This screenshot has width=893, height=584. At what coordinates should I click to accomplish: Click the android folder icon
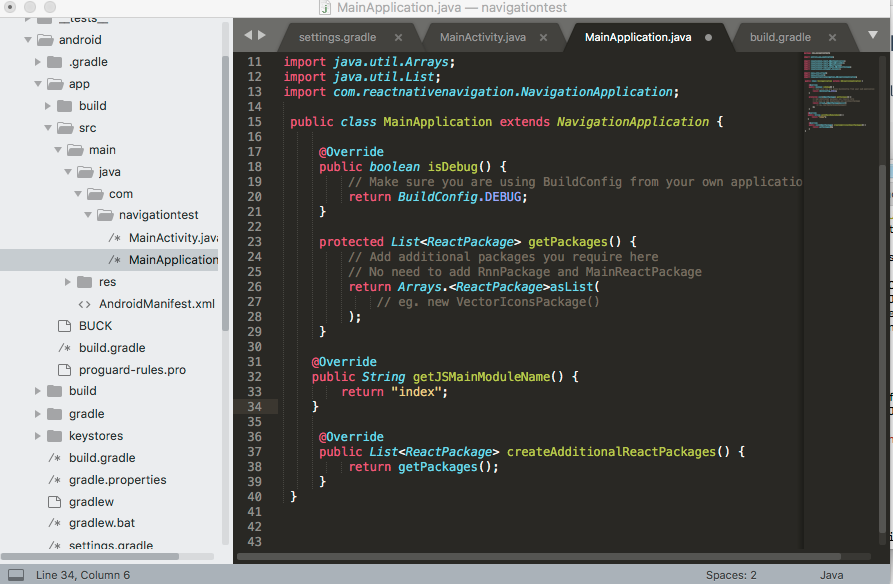tap(47, 40)
